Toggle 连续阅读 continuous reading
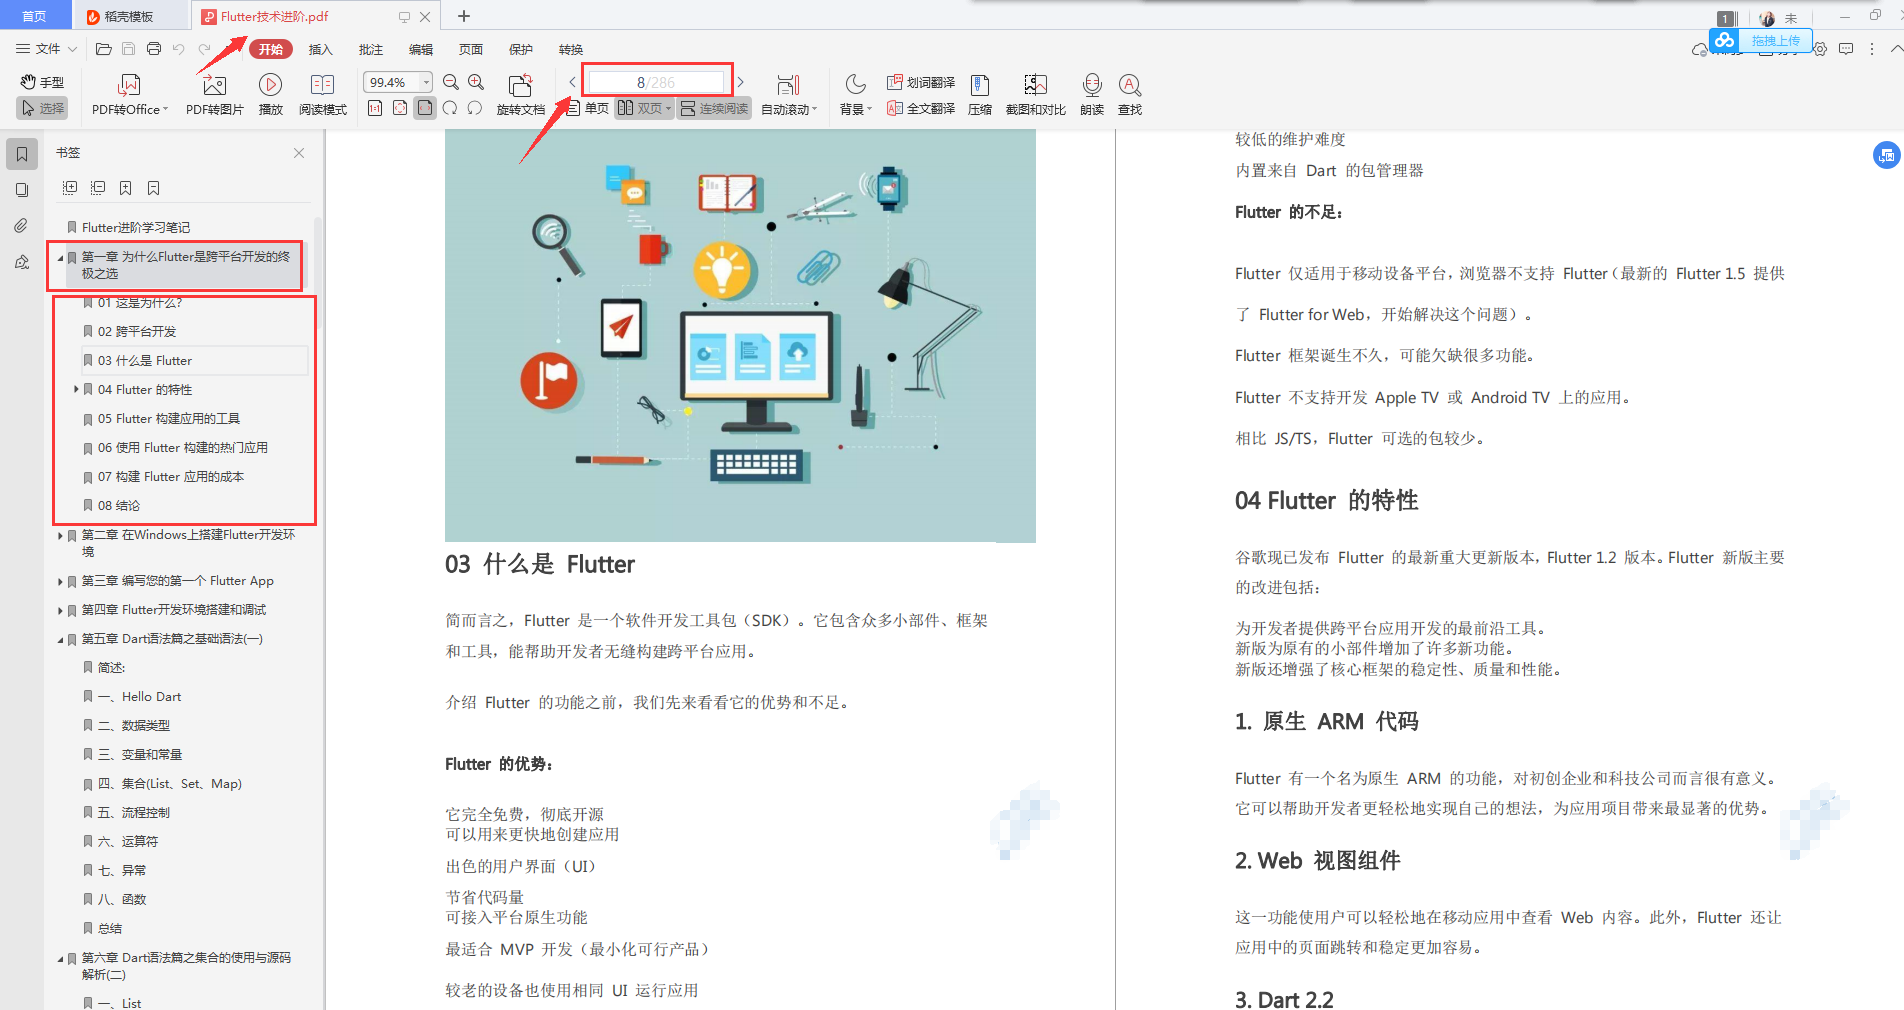The height and width of the screenshot is (1010, 1904). tap(714, 108)
